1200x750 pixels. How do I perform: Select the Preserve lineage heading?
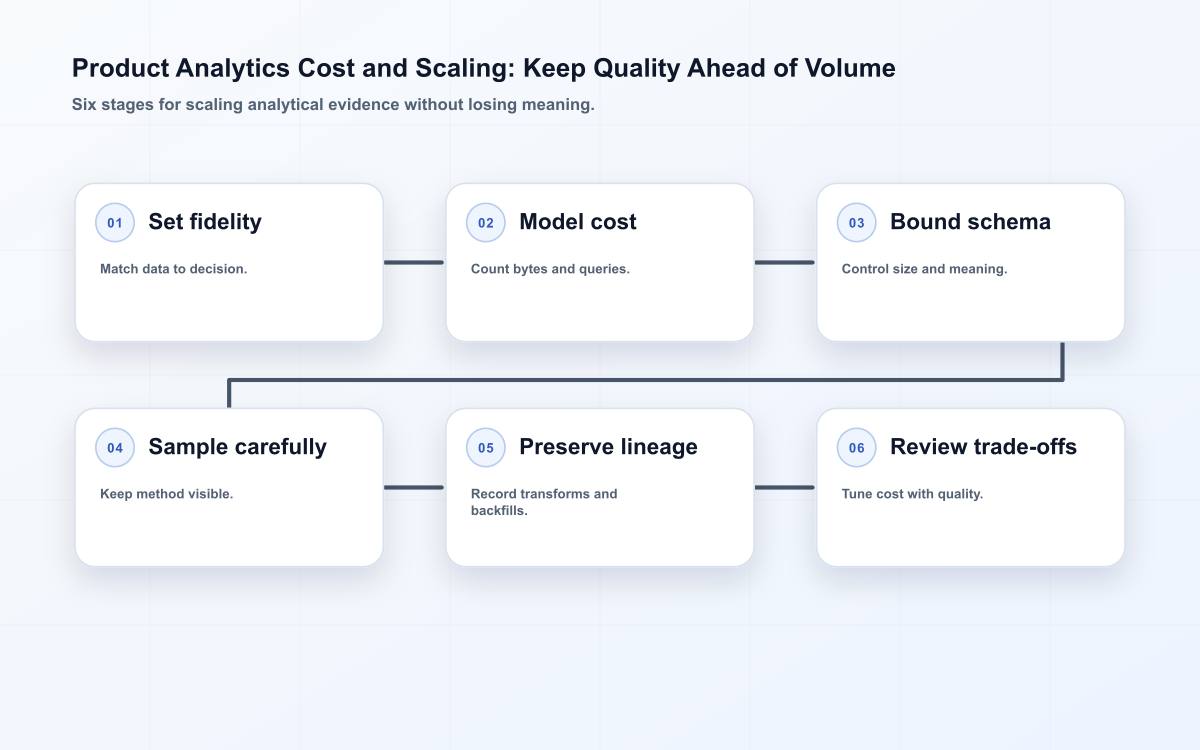tap(608, 447)
